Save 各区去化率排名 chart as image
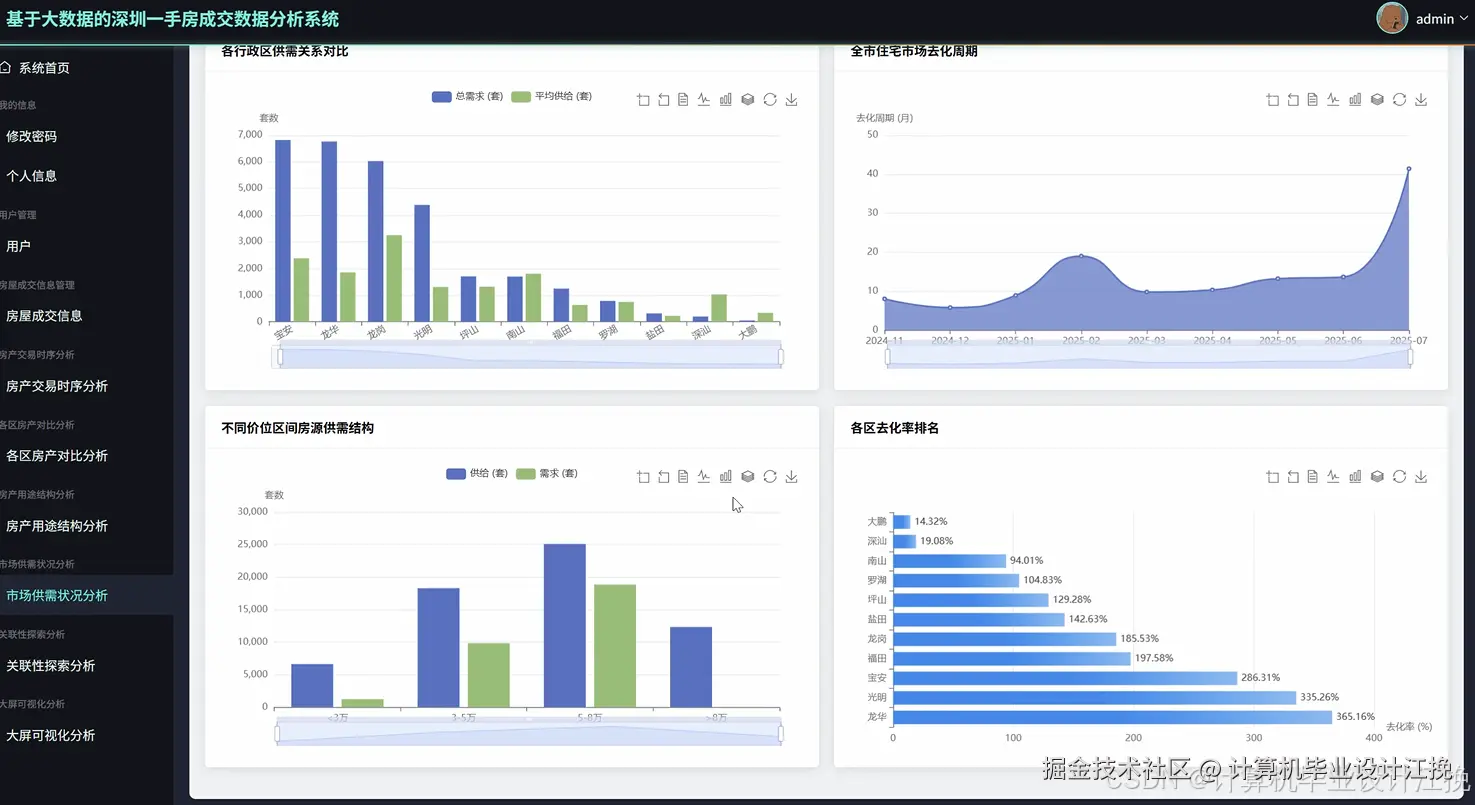 pos(1421,477)
